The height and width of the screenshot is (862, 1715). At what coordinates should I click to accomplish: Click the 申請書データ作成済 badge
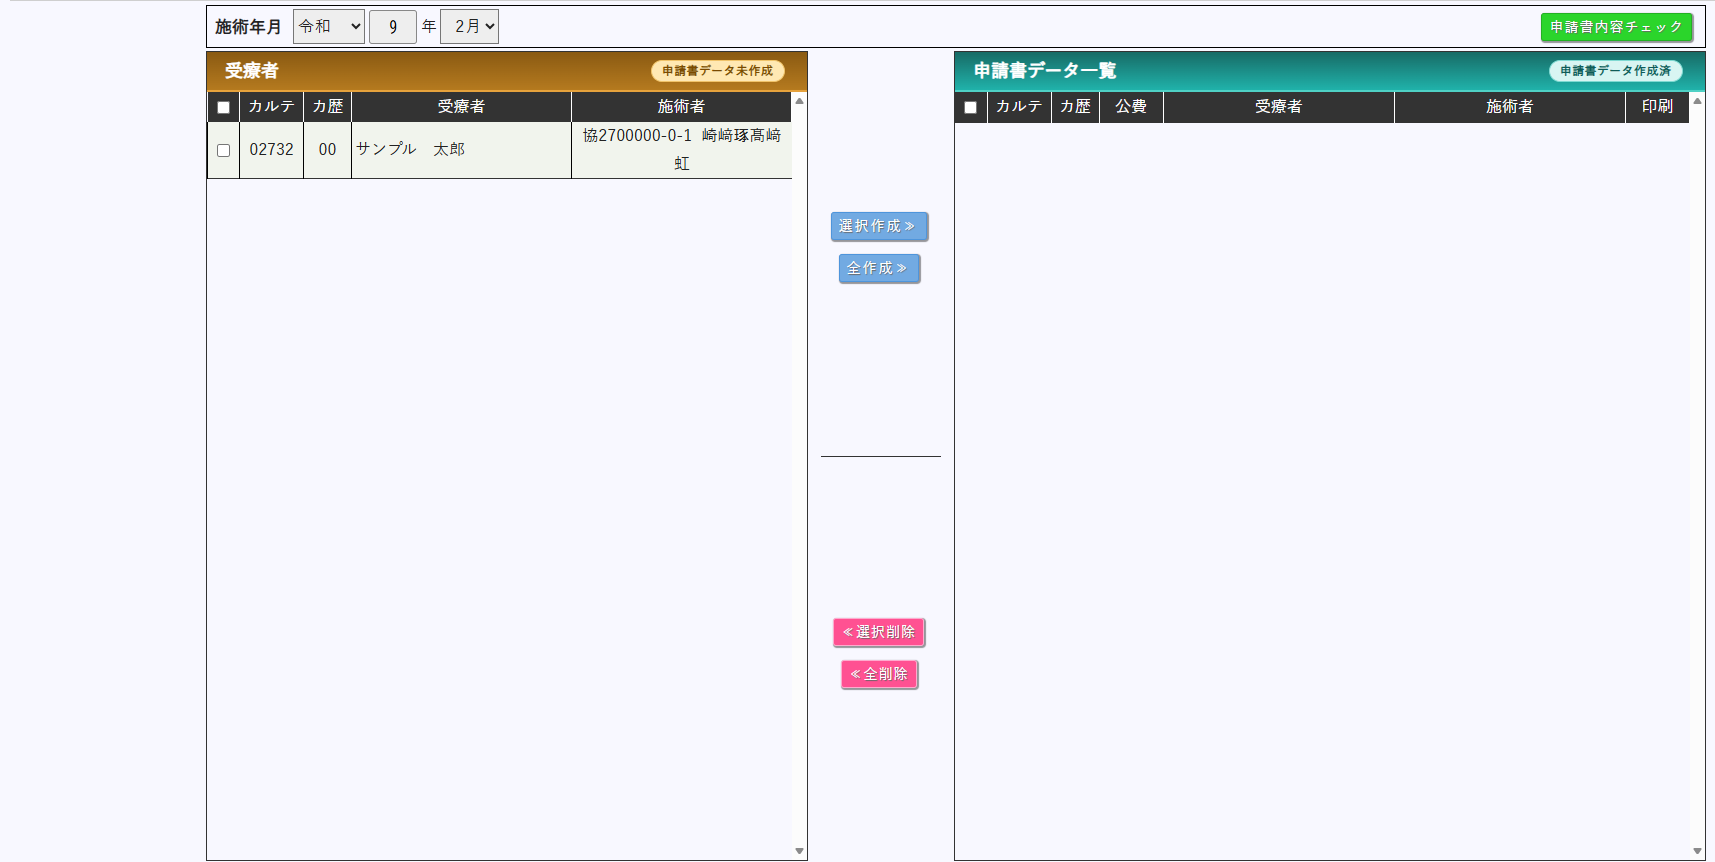tap(1616, 71)
